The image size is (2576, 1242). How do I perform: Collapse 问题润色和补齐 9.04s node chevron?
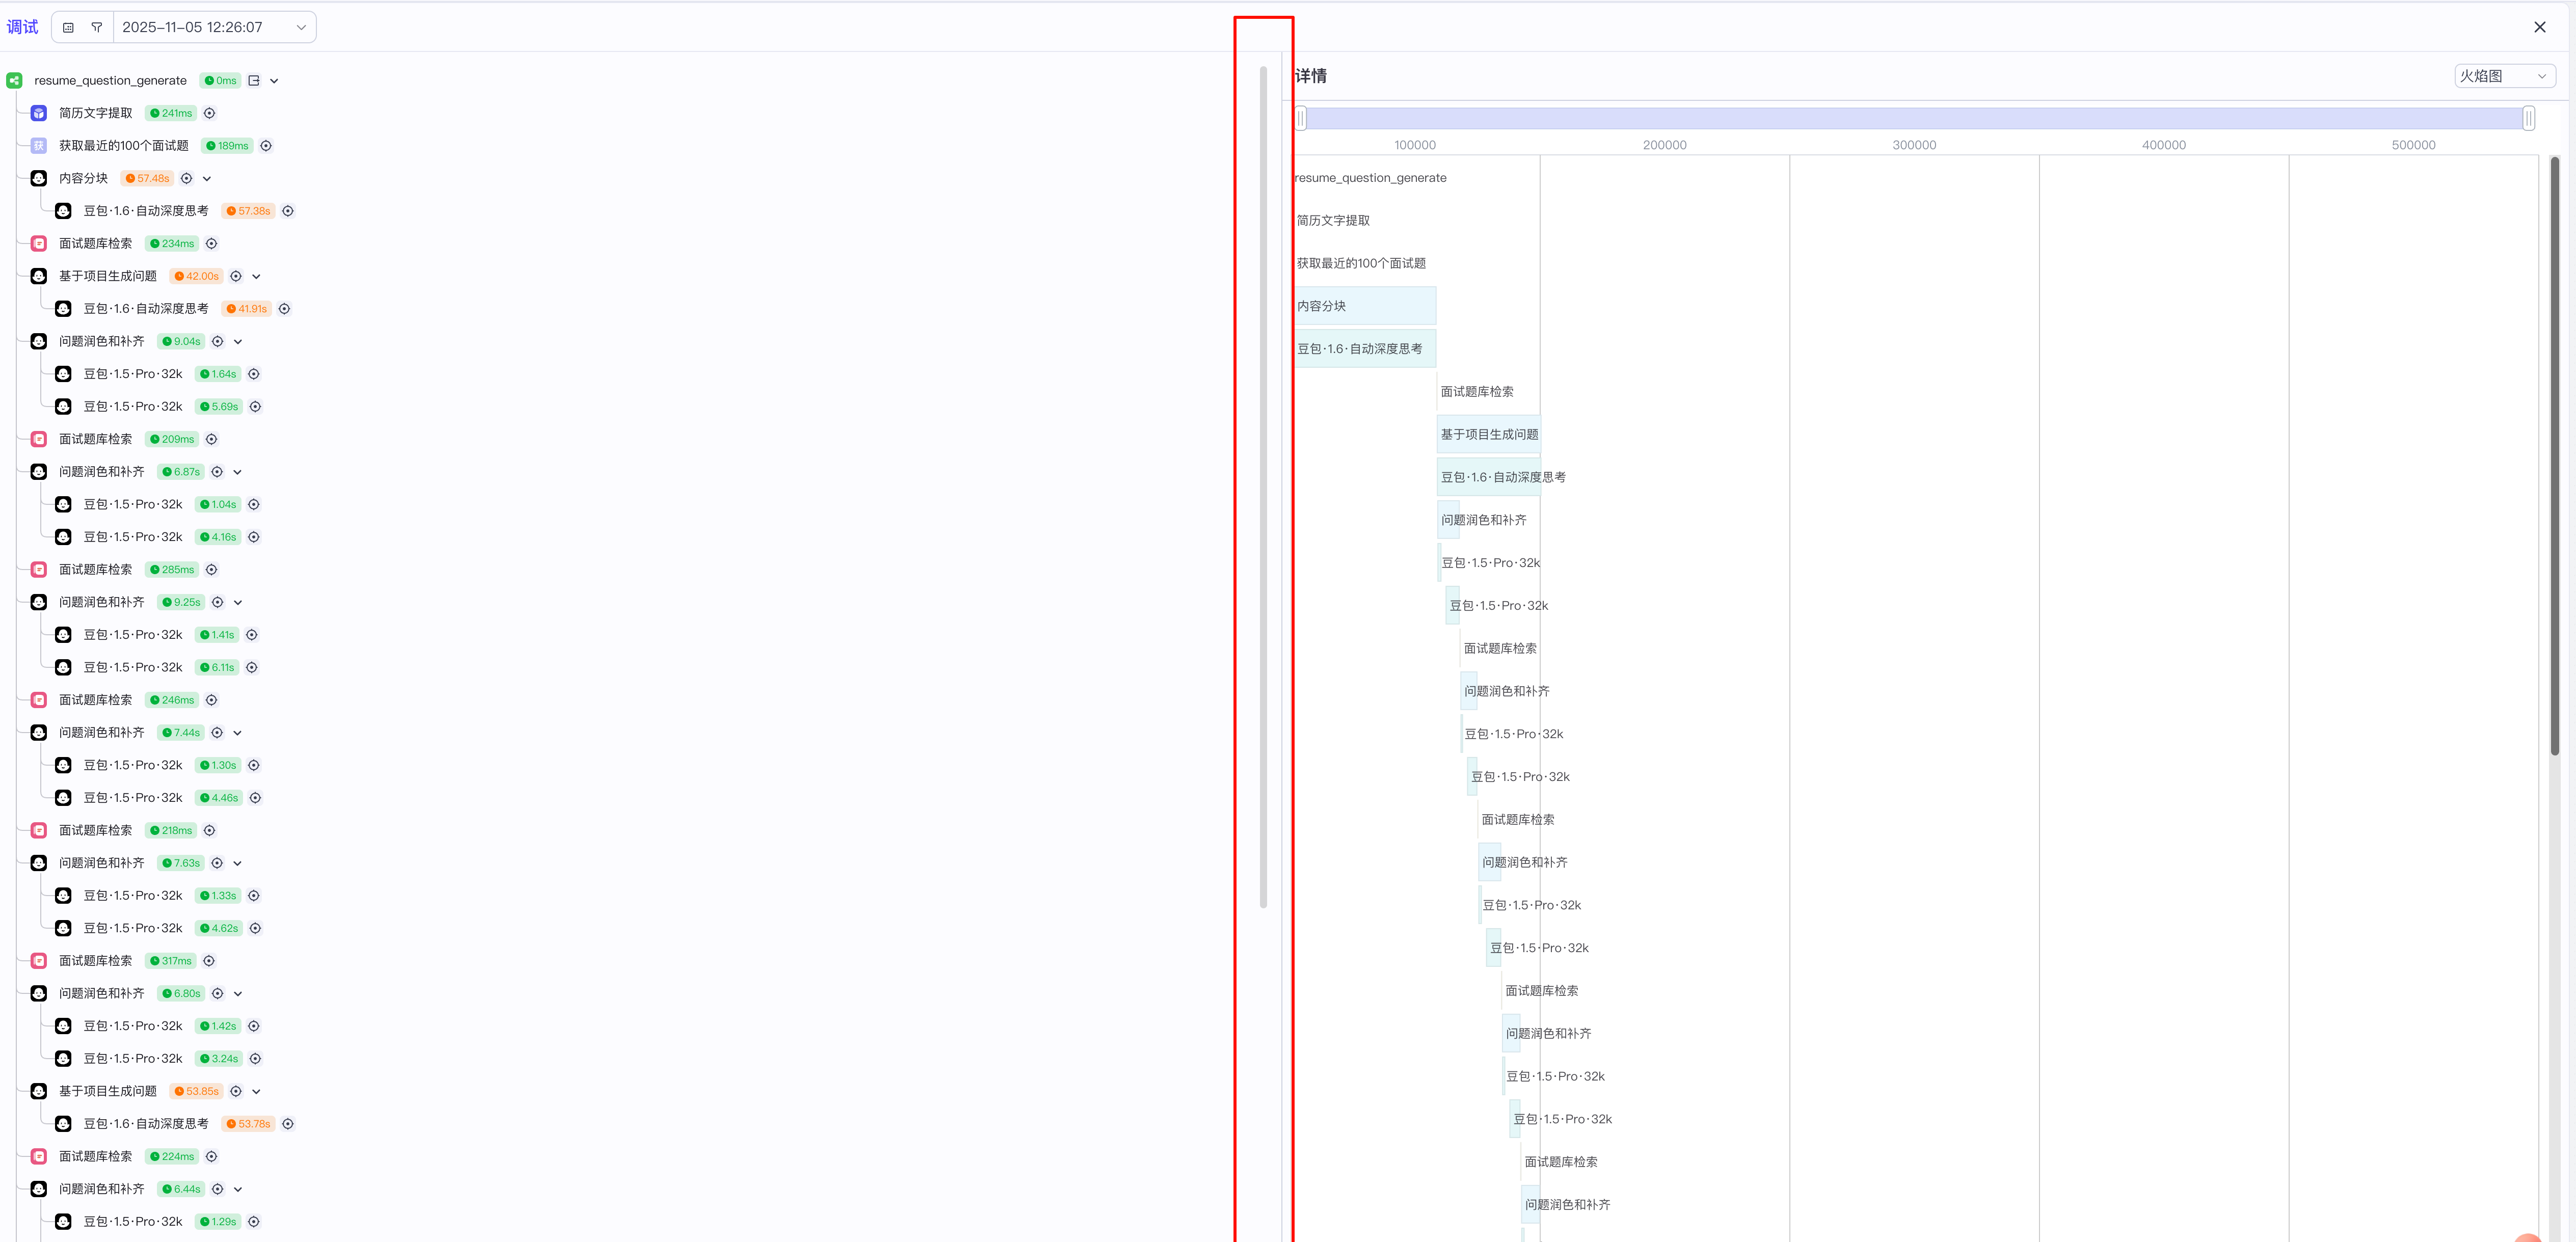(x=238, y=342)
